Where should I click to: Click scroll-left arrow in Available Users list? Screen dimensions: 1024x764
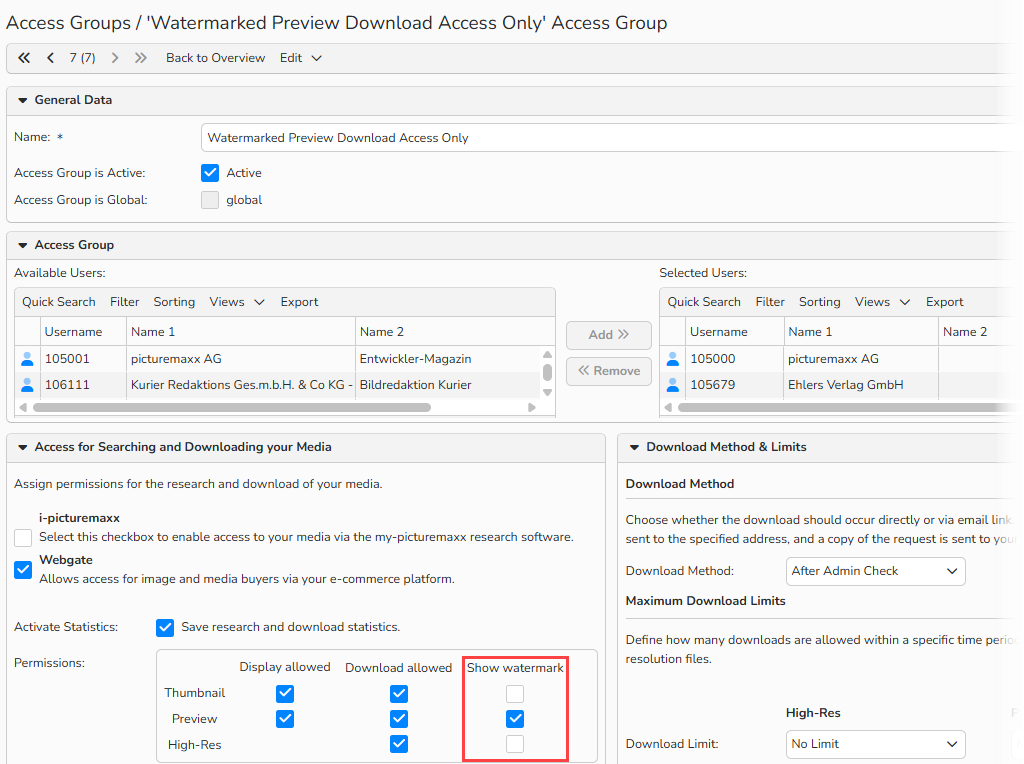[24, 407]
